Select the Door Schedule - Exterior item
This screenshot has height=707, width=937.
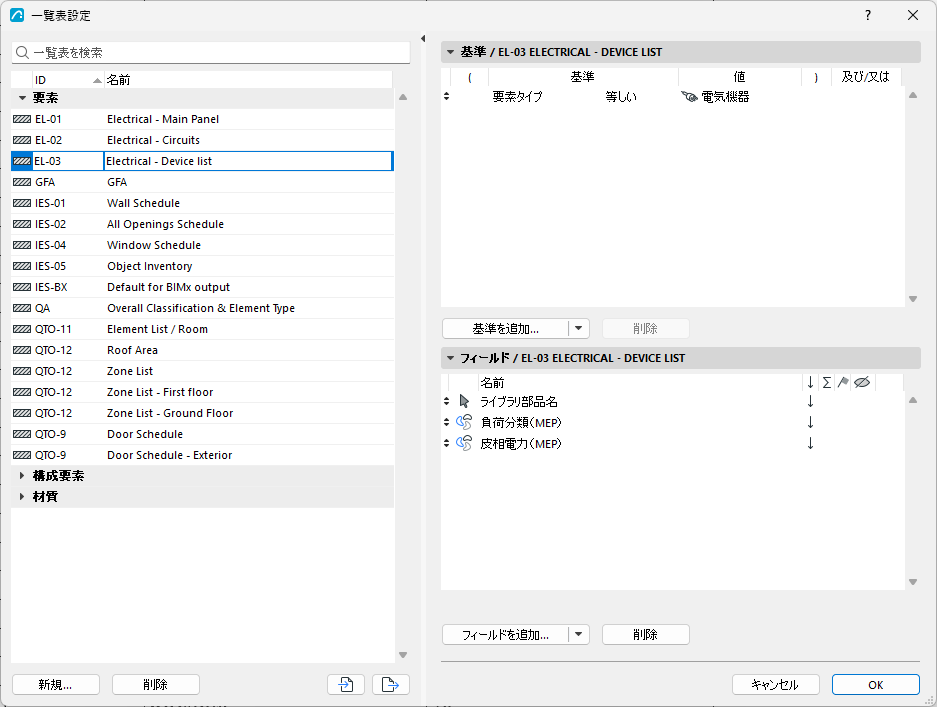(x=202, y=455)
